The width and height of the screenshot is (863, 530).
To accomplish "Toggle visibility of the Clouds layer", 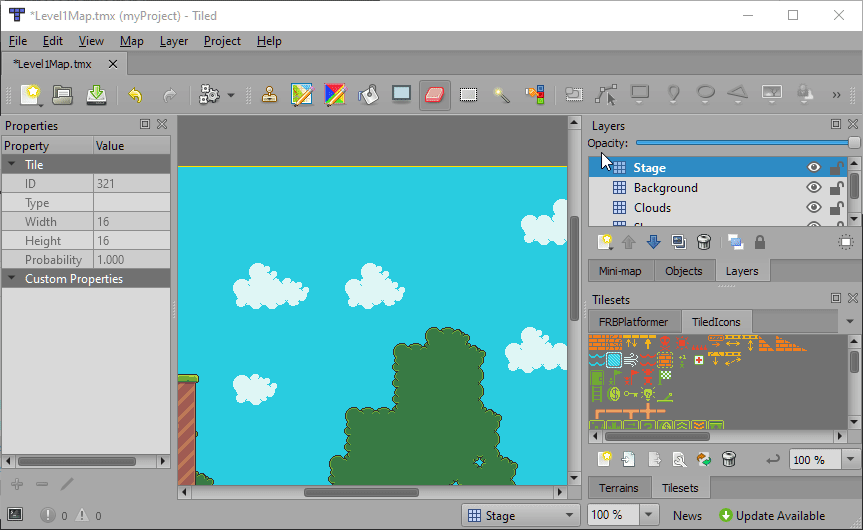I will point(814,208).
